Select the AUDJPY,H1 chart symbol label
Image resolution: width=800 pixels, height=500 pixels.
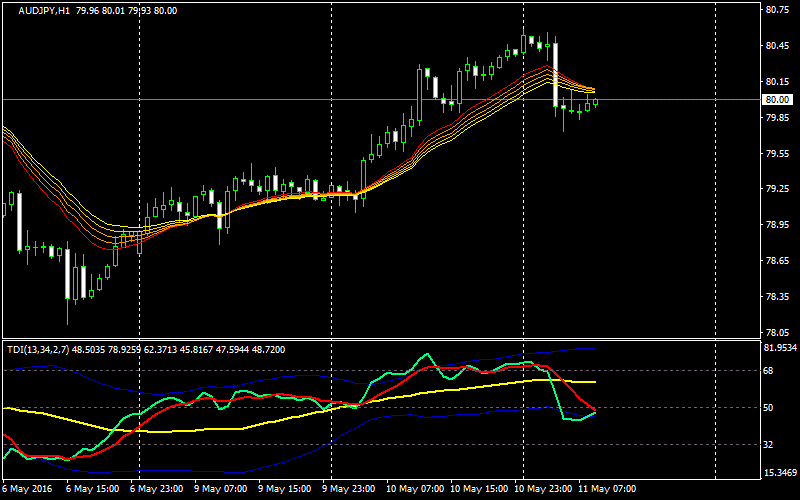[44, 10]
